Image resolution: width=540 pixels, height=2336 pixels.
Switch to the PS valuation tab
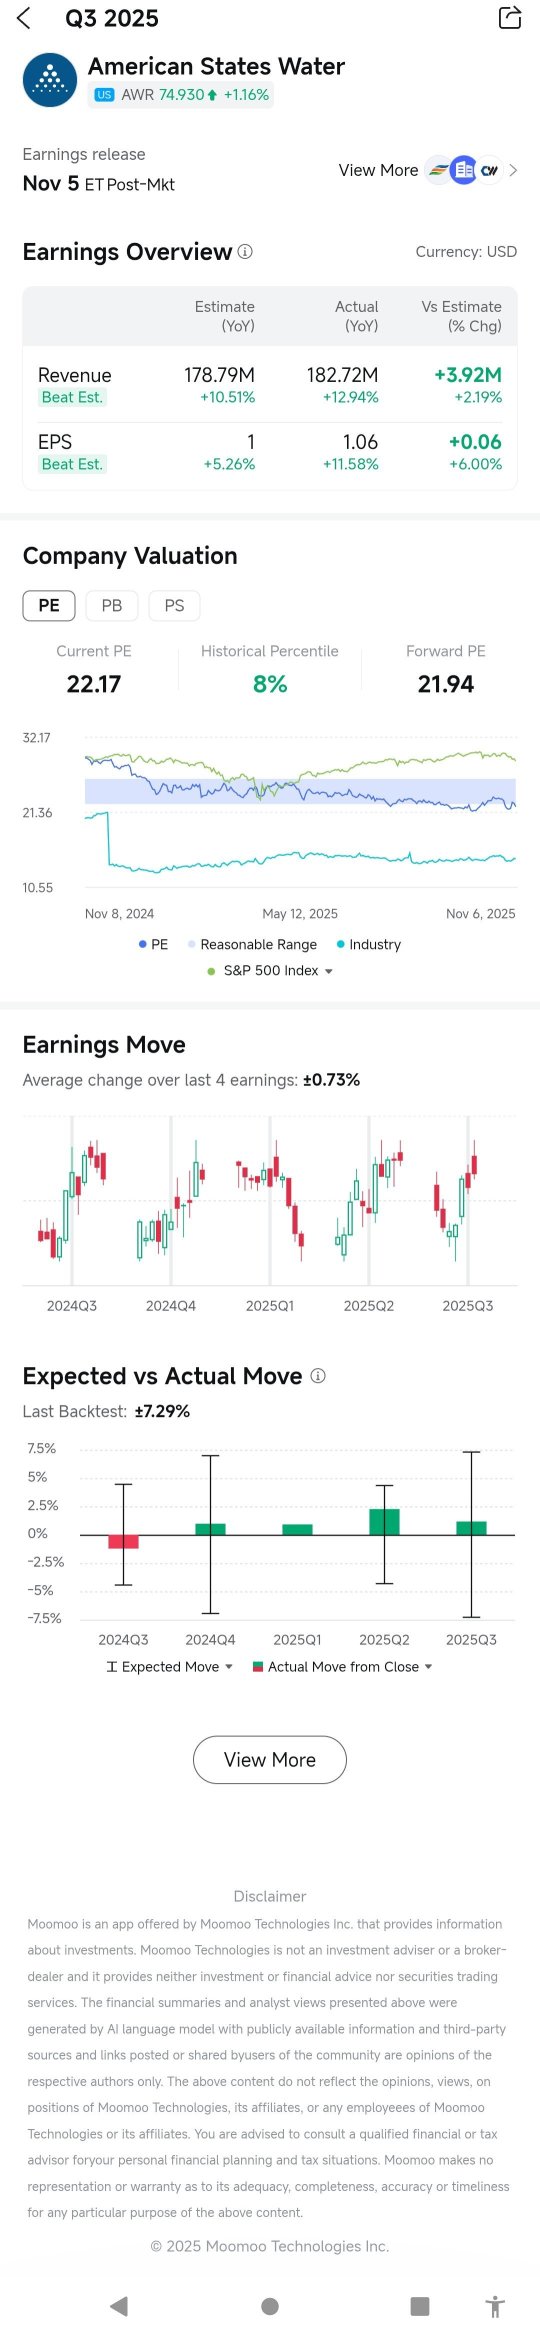click(174, 605)
